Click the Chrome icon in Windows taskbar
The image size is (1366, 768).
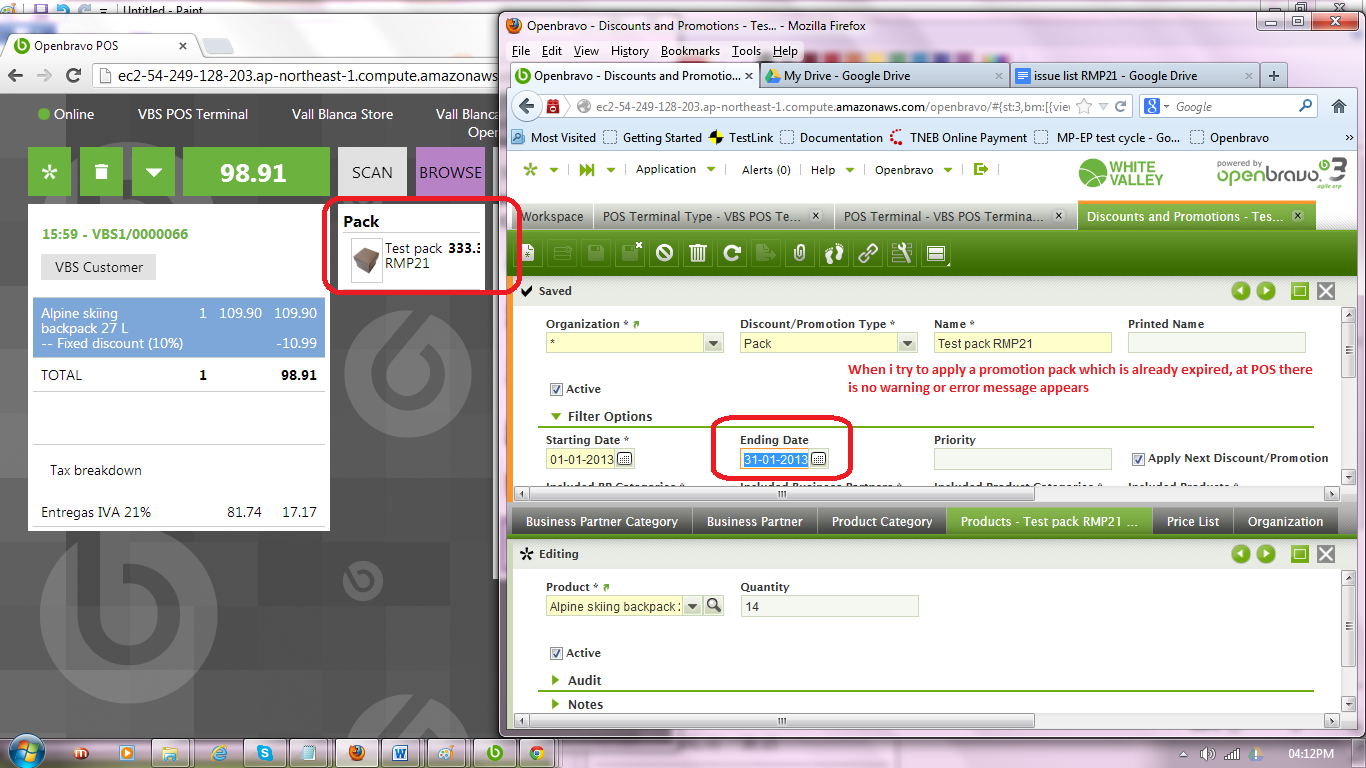[x=536, y=752]
